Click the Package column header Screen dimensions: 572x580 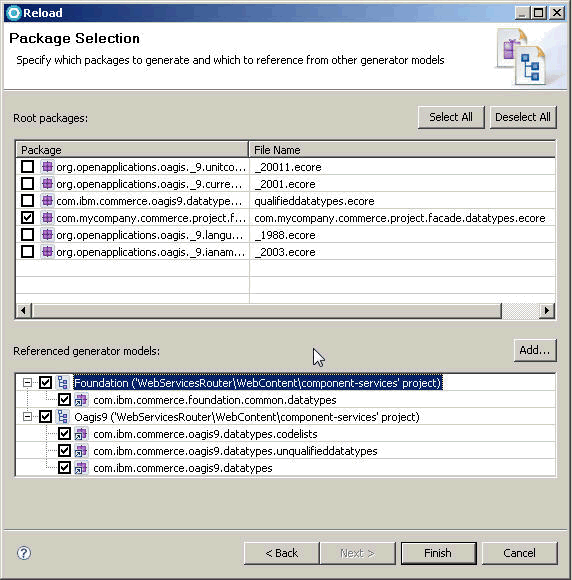click(132, 150)
